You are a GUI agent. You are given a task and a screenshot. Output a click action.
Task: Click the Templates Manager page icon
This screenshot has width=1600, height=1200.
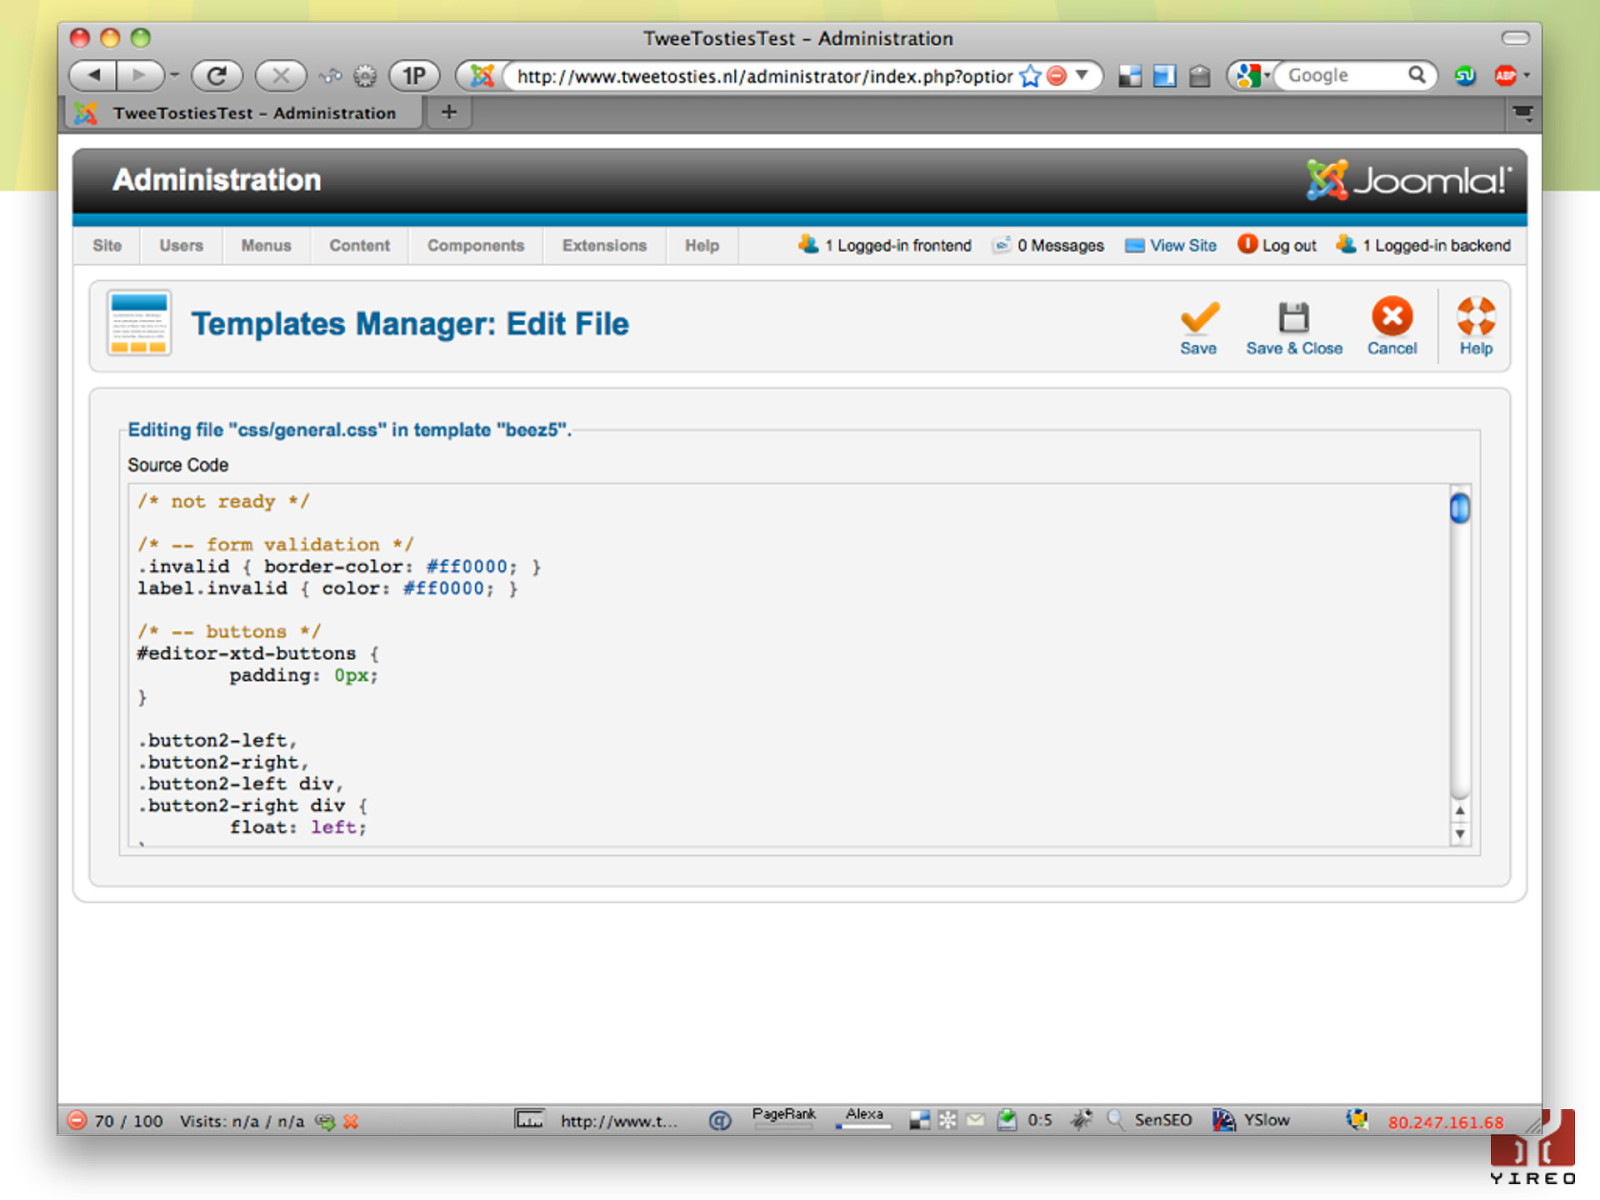tap(139, 323)
